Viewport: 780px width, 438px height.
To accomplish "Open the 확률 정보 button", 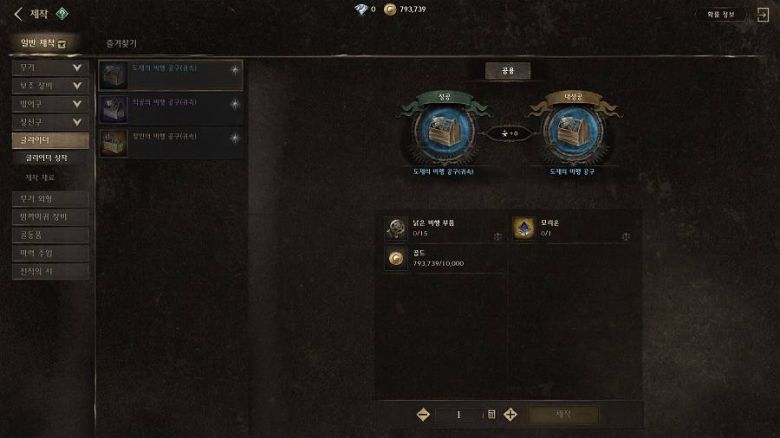I will [721, 14].
